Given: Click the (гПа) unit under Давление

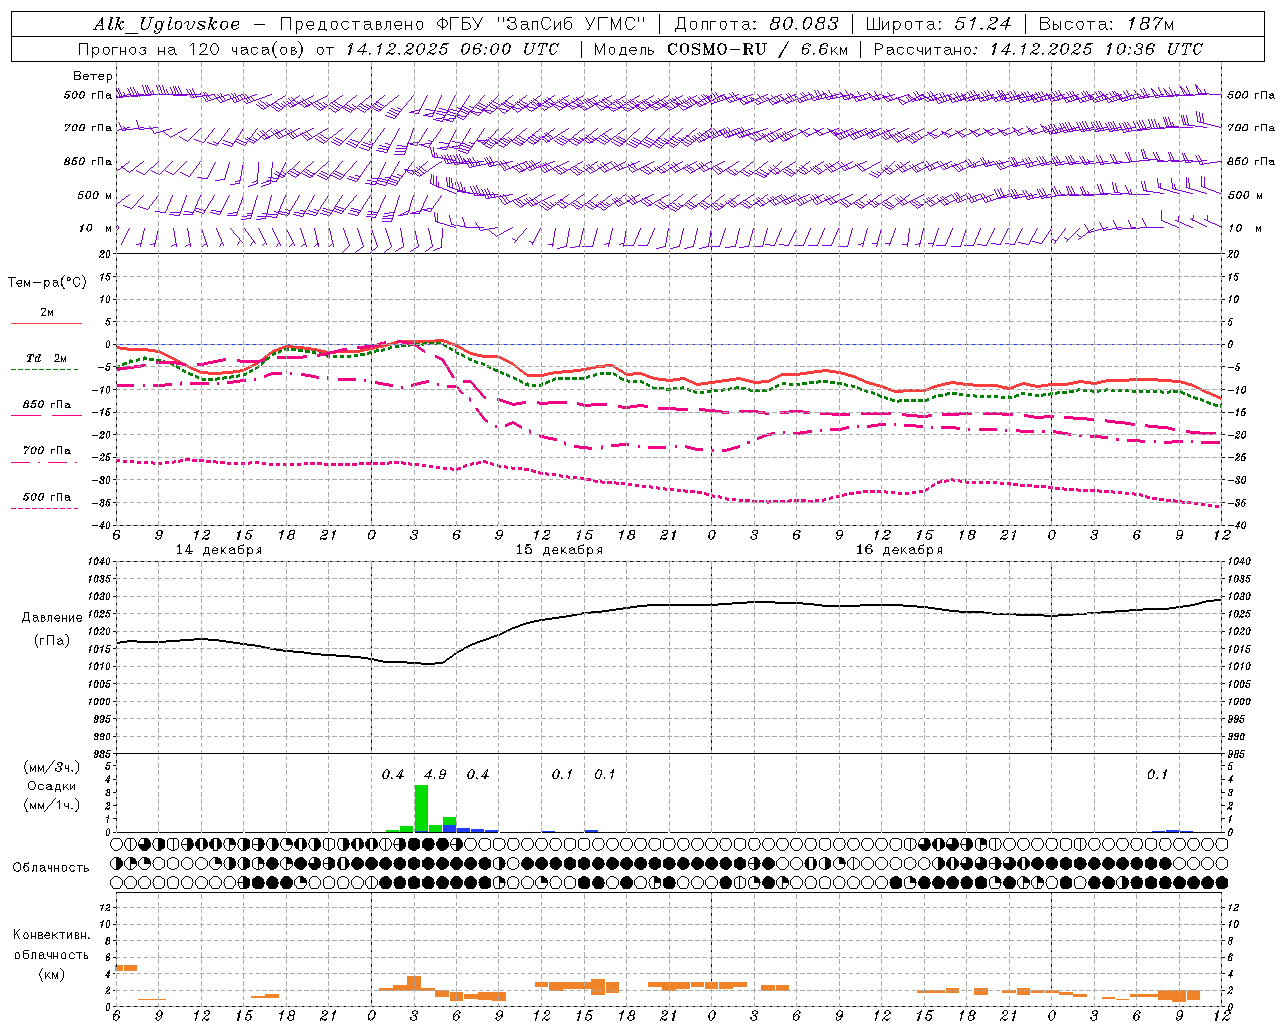Looking at the screenshot, I should click(52, 641).
